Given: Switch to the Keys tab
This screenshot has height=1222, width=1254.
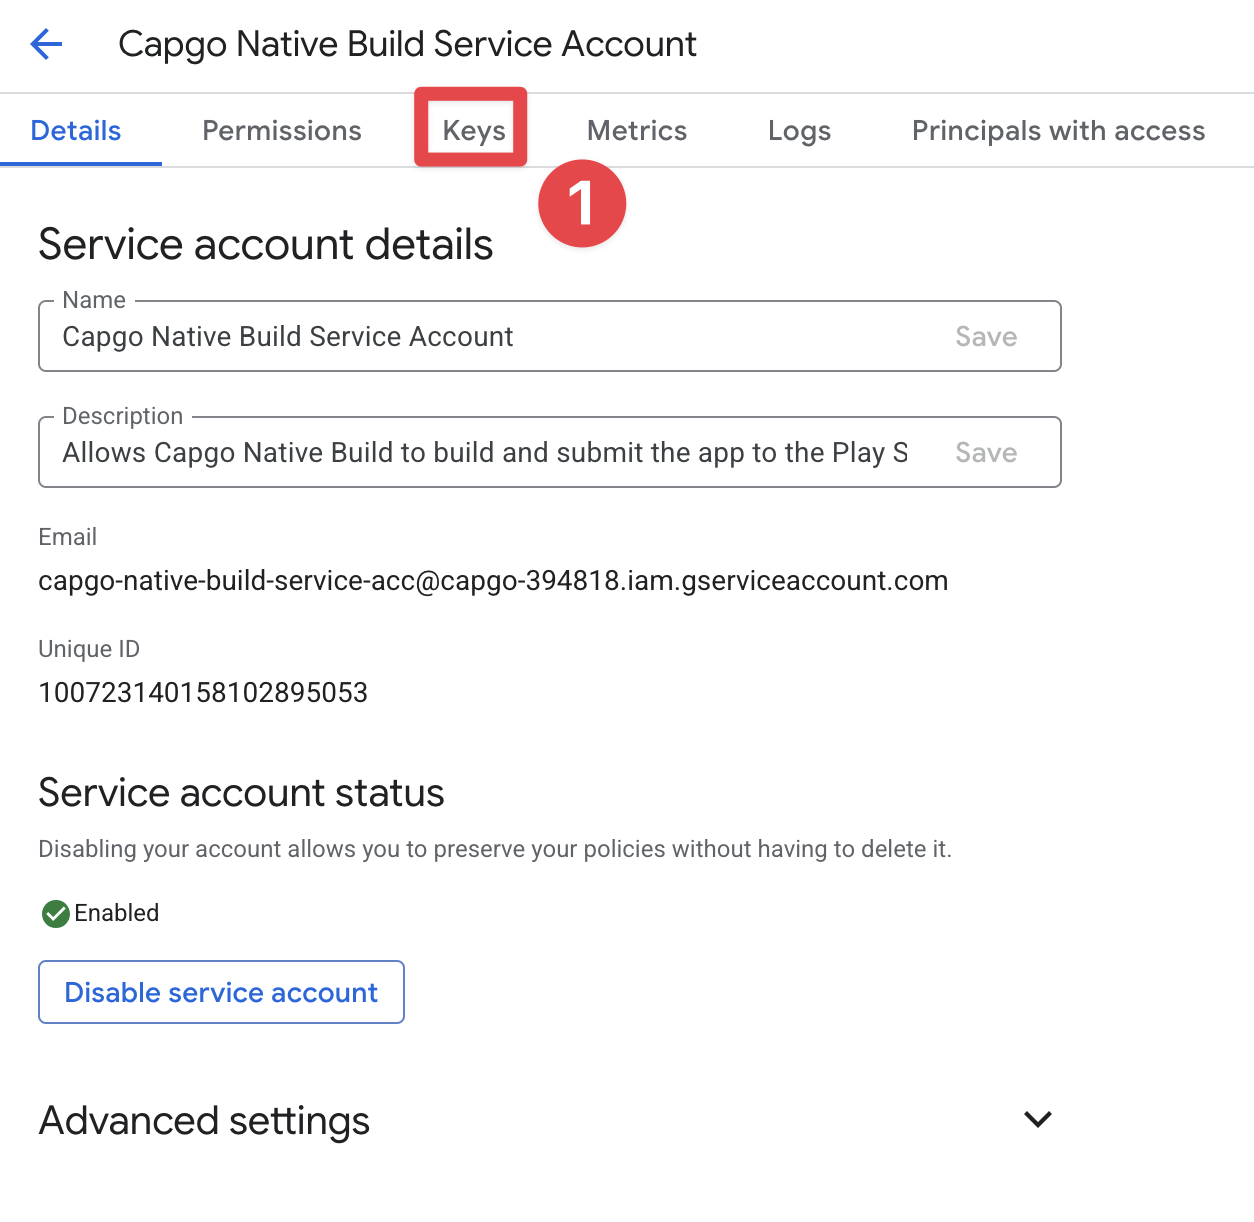Looking at the screenshot, I should click(470, 129).
